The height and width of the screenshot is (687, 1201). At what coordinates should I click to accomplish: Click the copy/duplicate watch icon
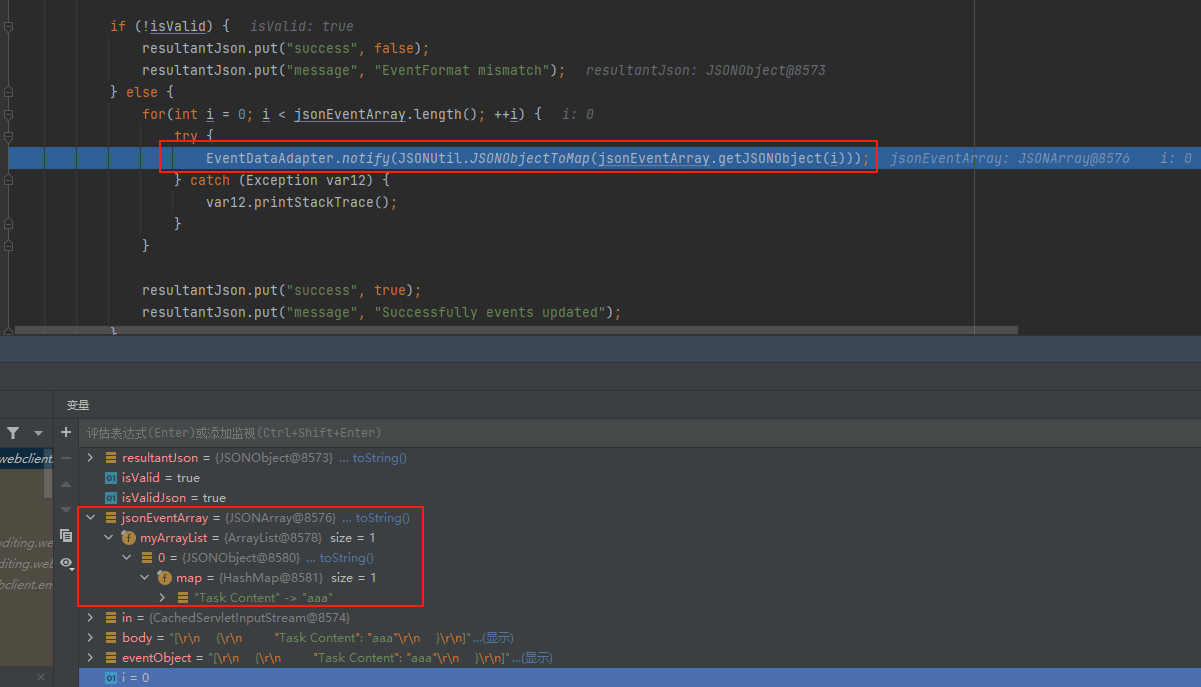(66, 536)
